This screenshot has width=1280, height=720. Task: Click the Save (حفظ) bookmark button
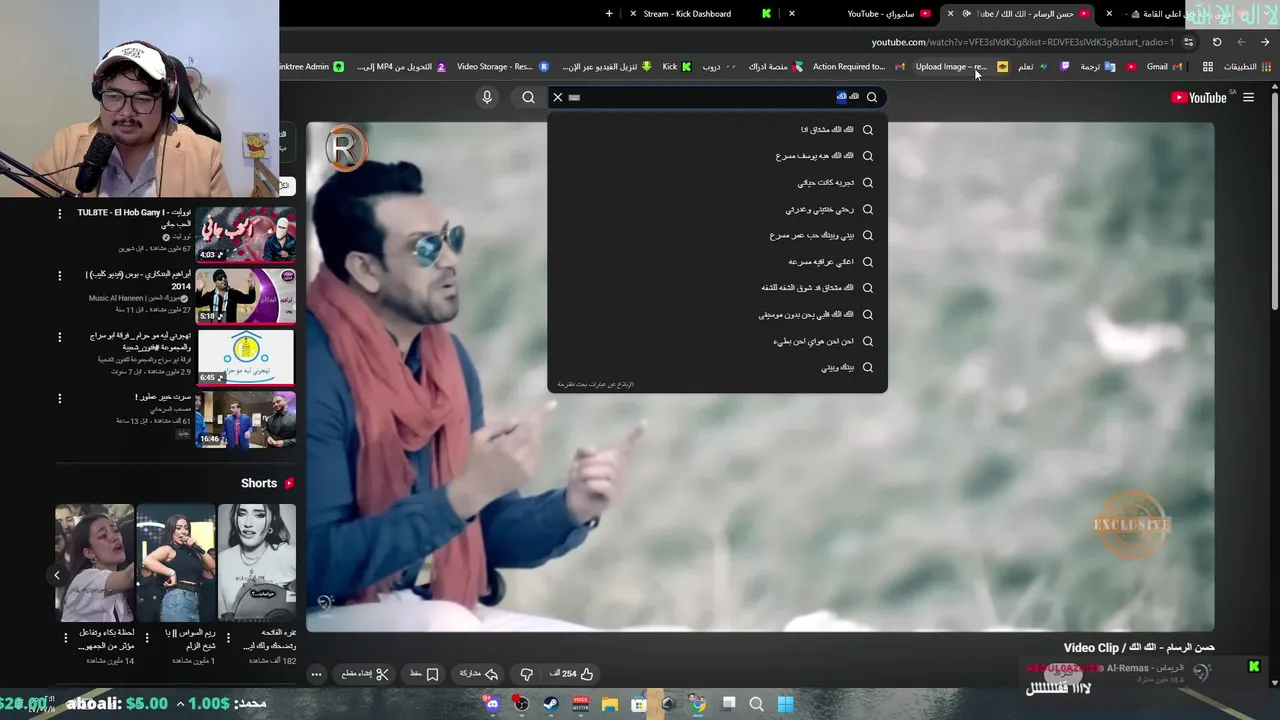tap(424, 674)
